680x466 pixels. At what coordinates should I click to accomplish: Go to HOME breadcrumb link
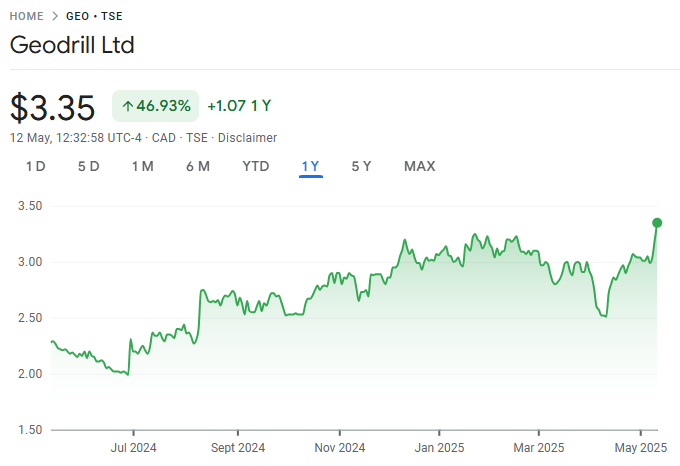(x=26, y=16)
